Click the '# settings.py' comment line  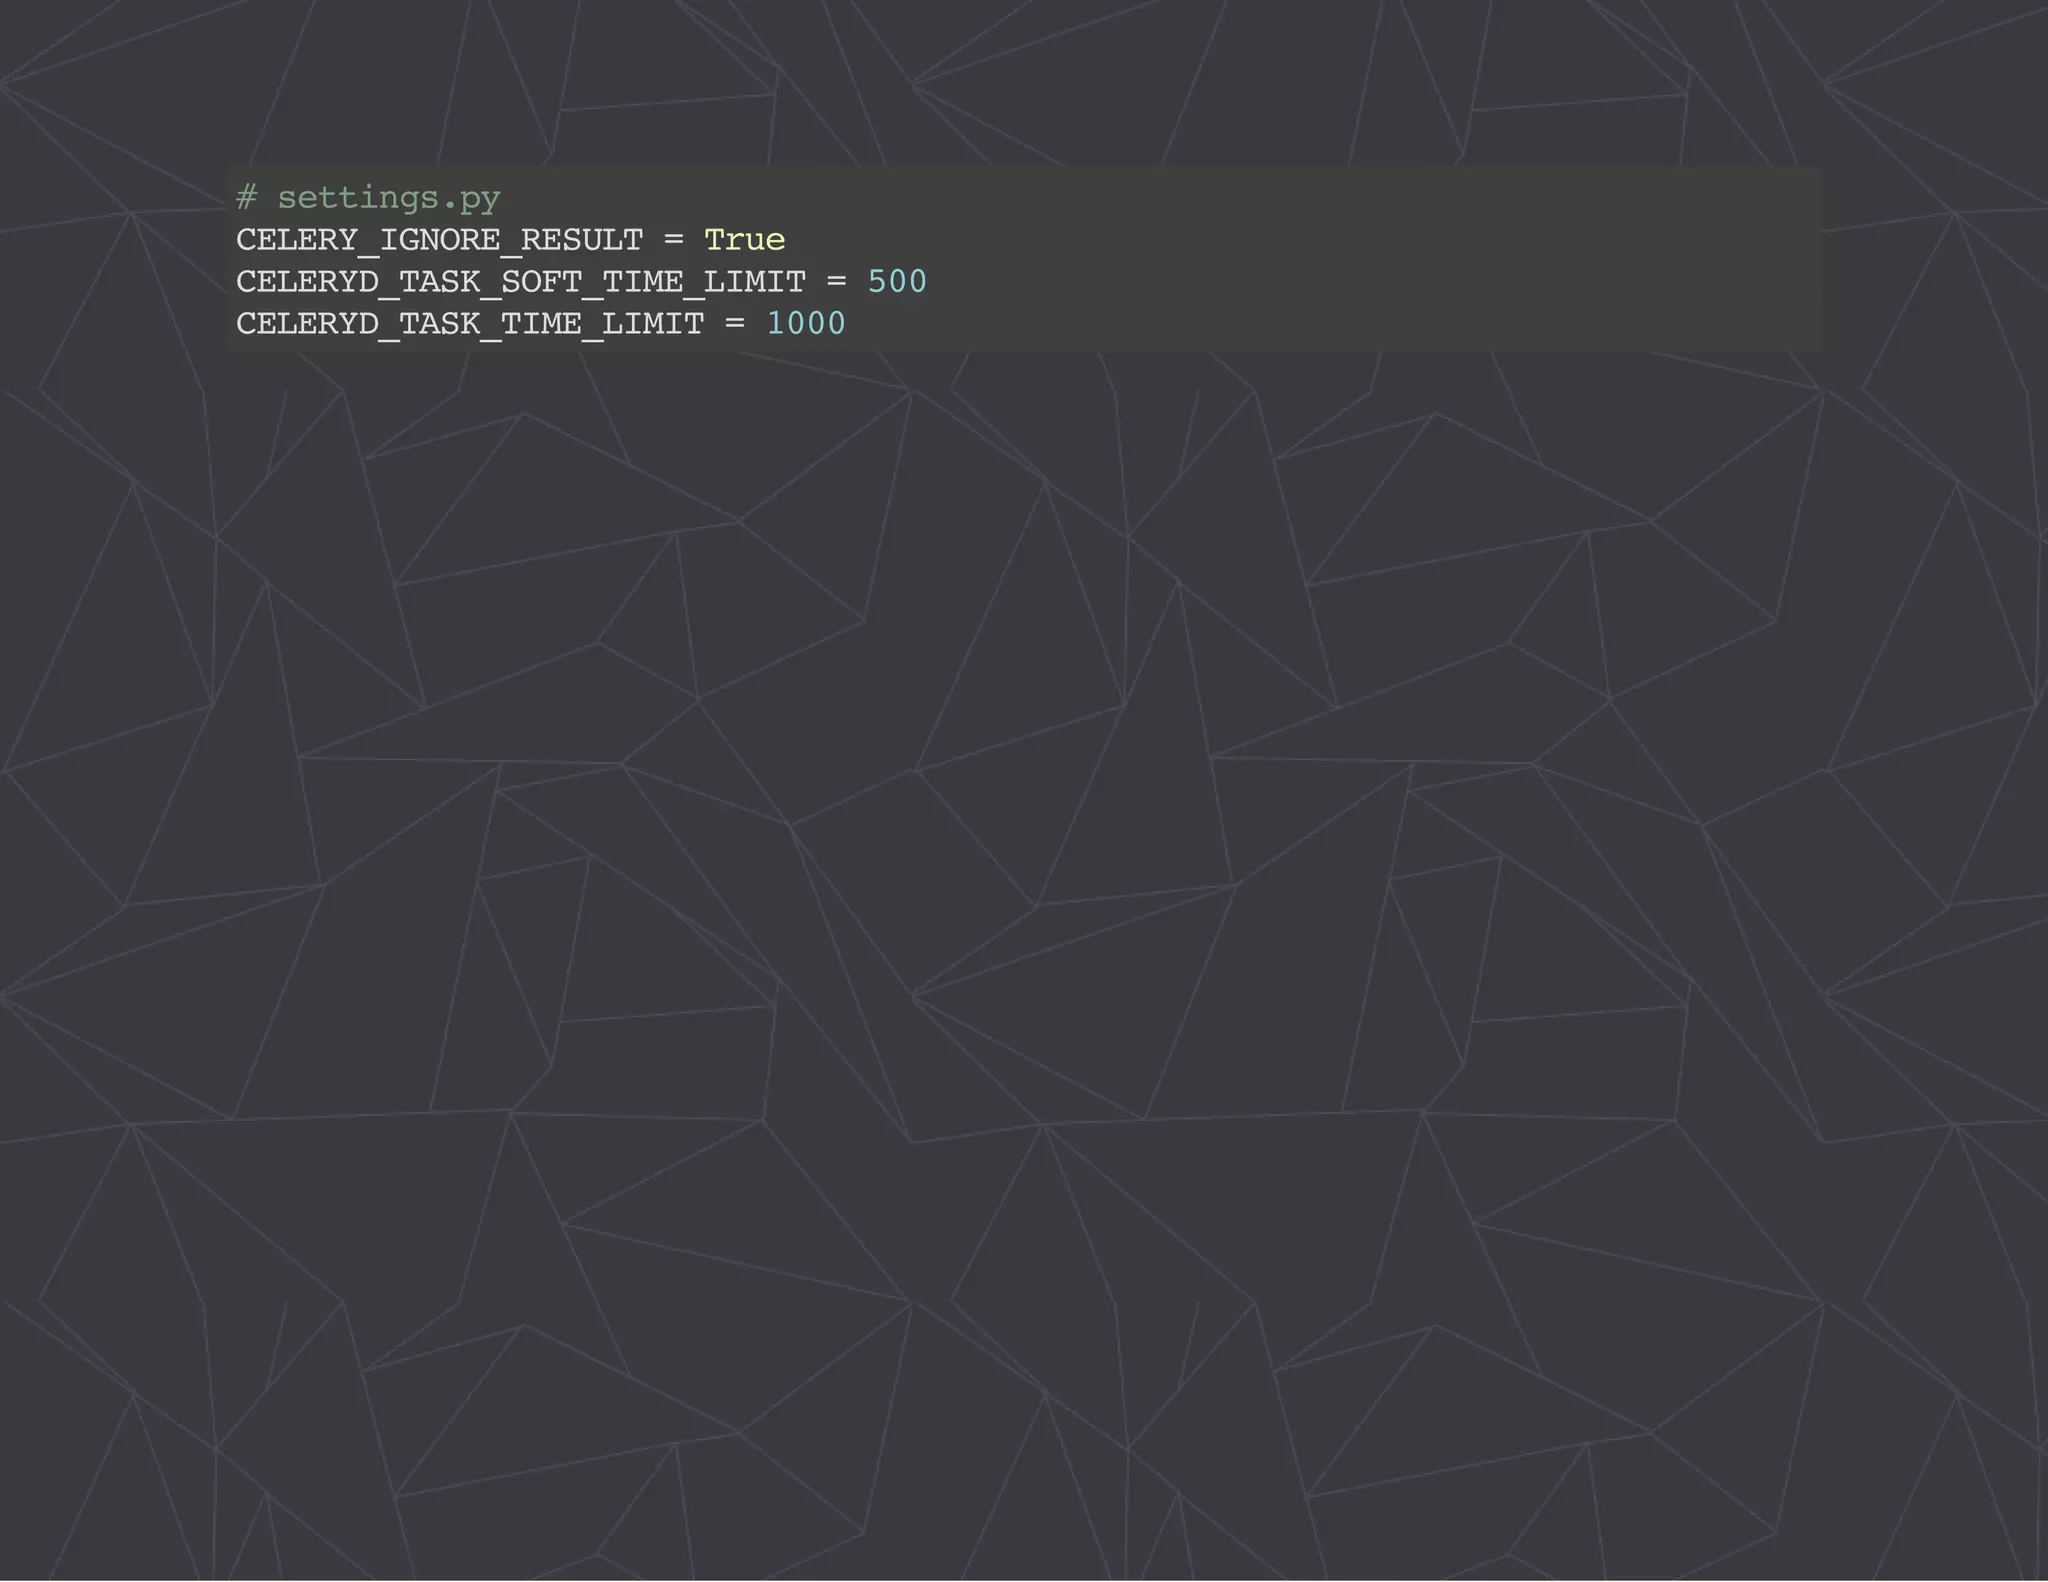(368, 198)
